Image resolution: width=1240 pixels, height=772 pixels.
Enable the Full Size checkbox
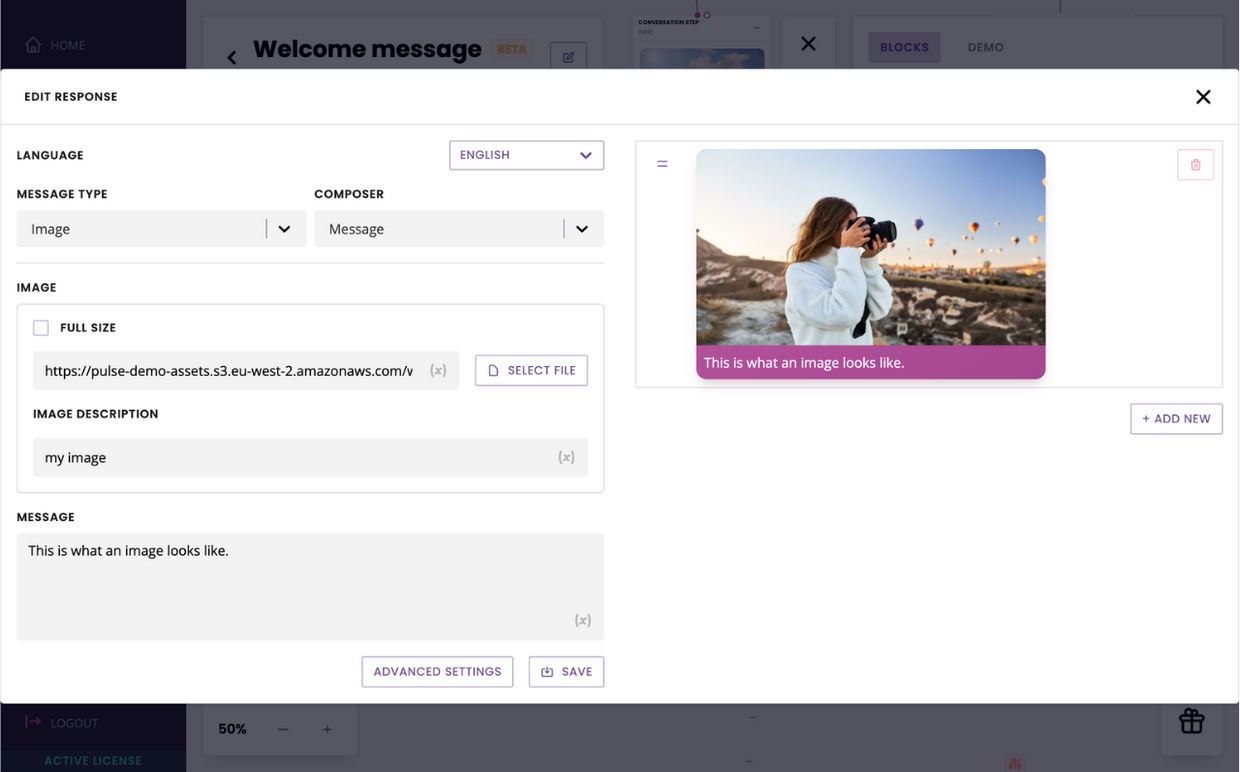point(41,328)
